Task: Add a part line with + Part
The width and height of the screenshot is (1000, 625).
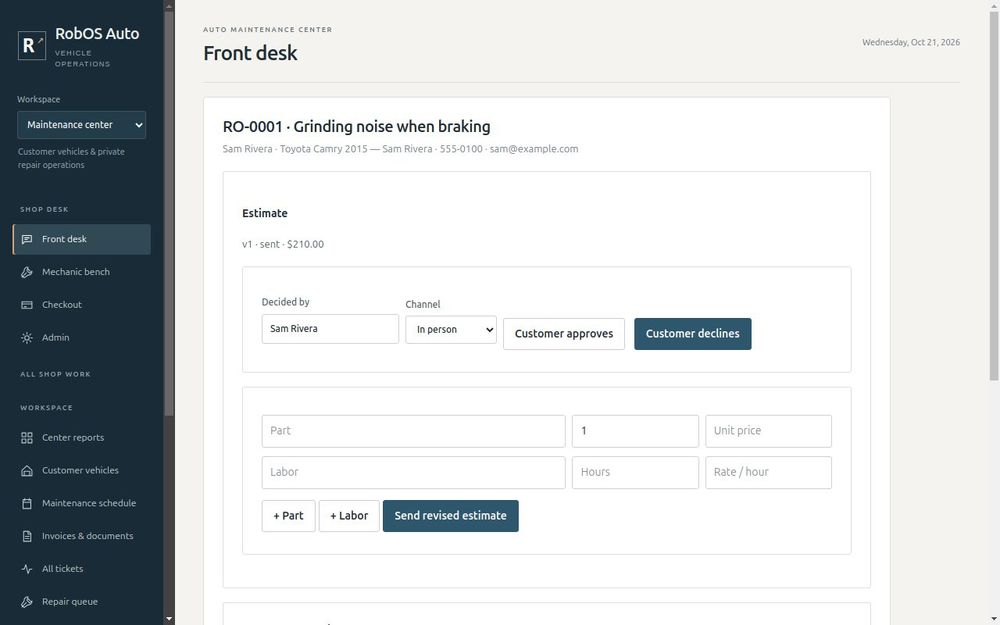Action: pos(288,516)
